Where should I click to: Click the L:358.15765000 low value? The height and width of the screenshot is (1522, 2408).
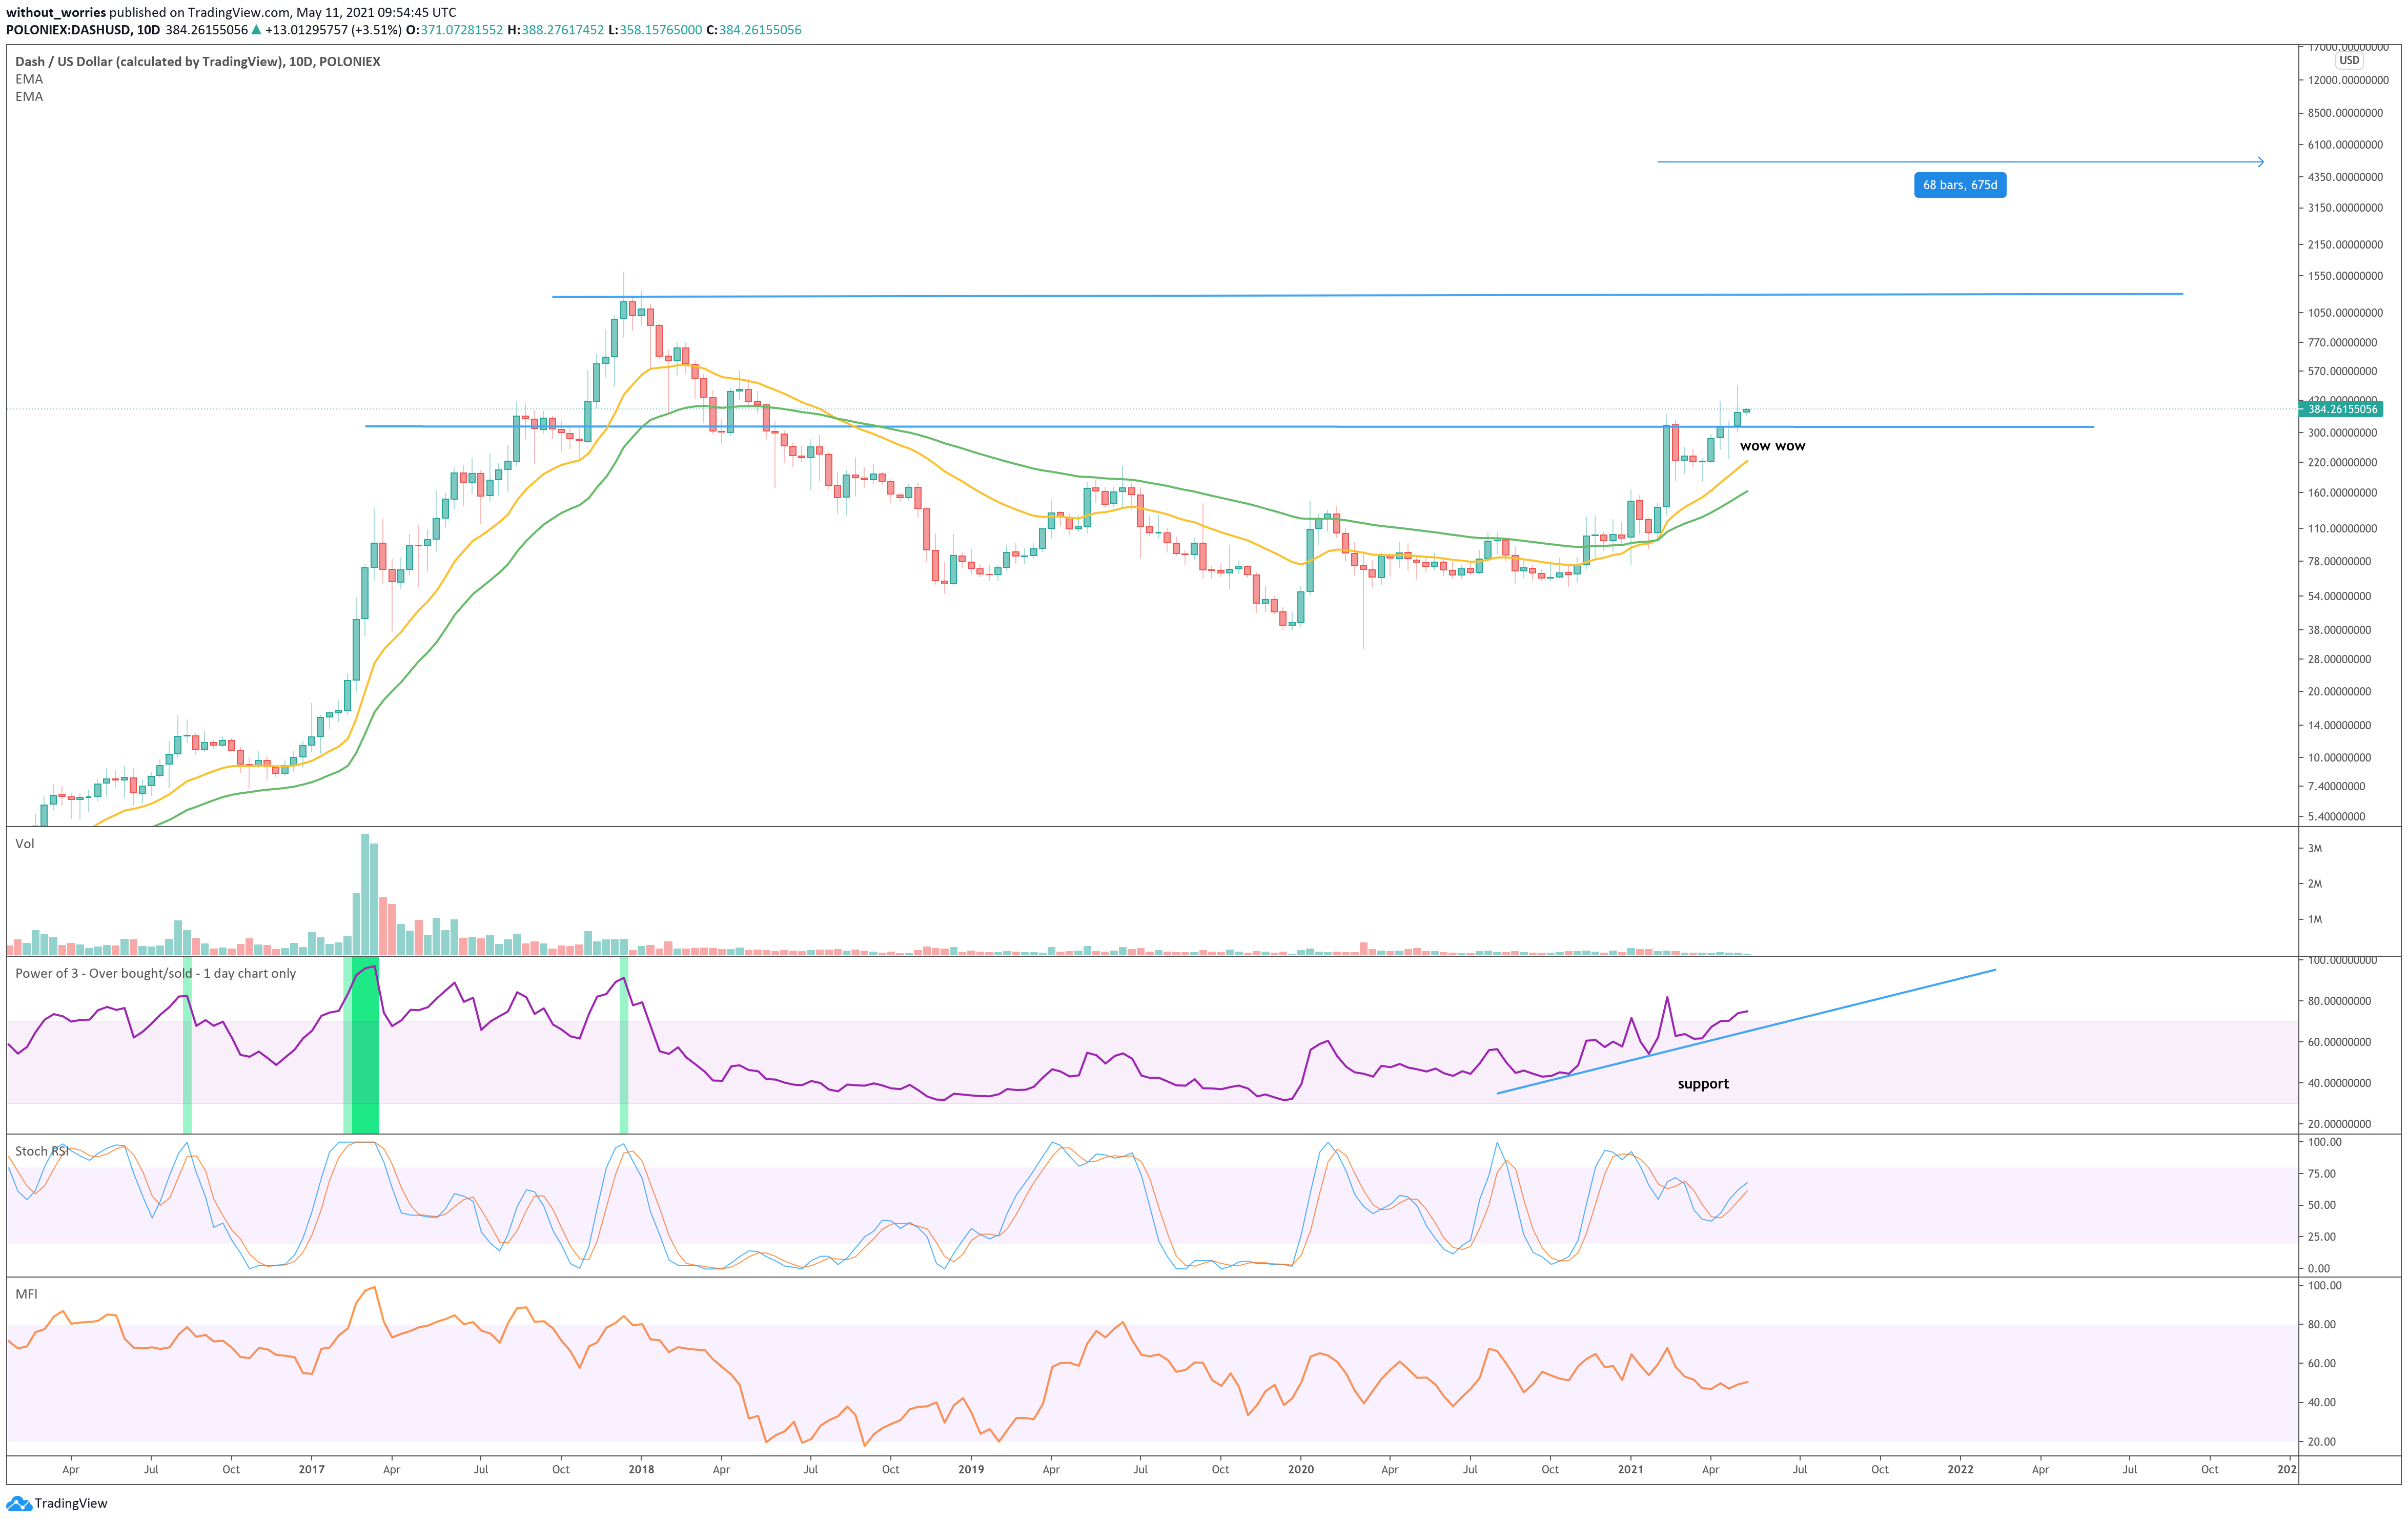(x=655, y=30)
